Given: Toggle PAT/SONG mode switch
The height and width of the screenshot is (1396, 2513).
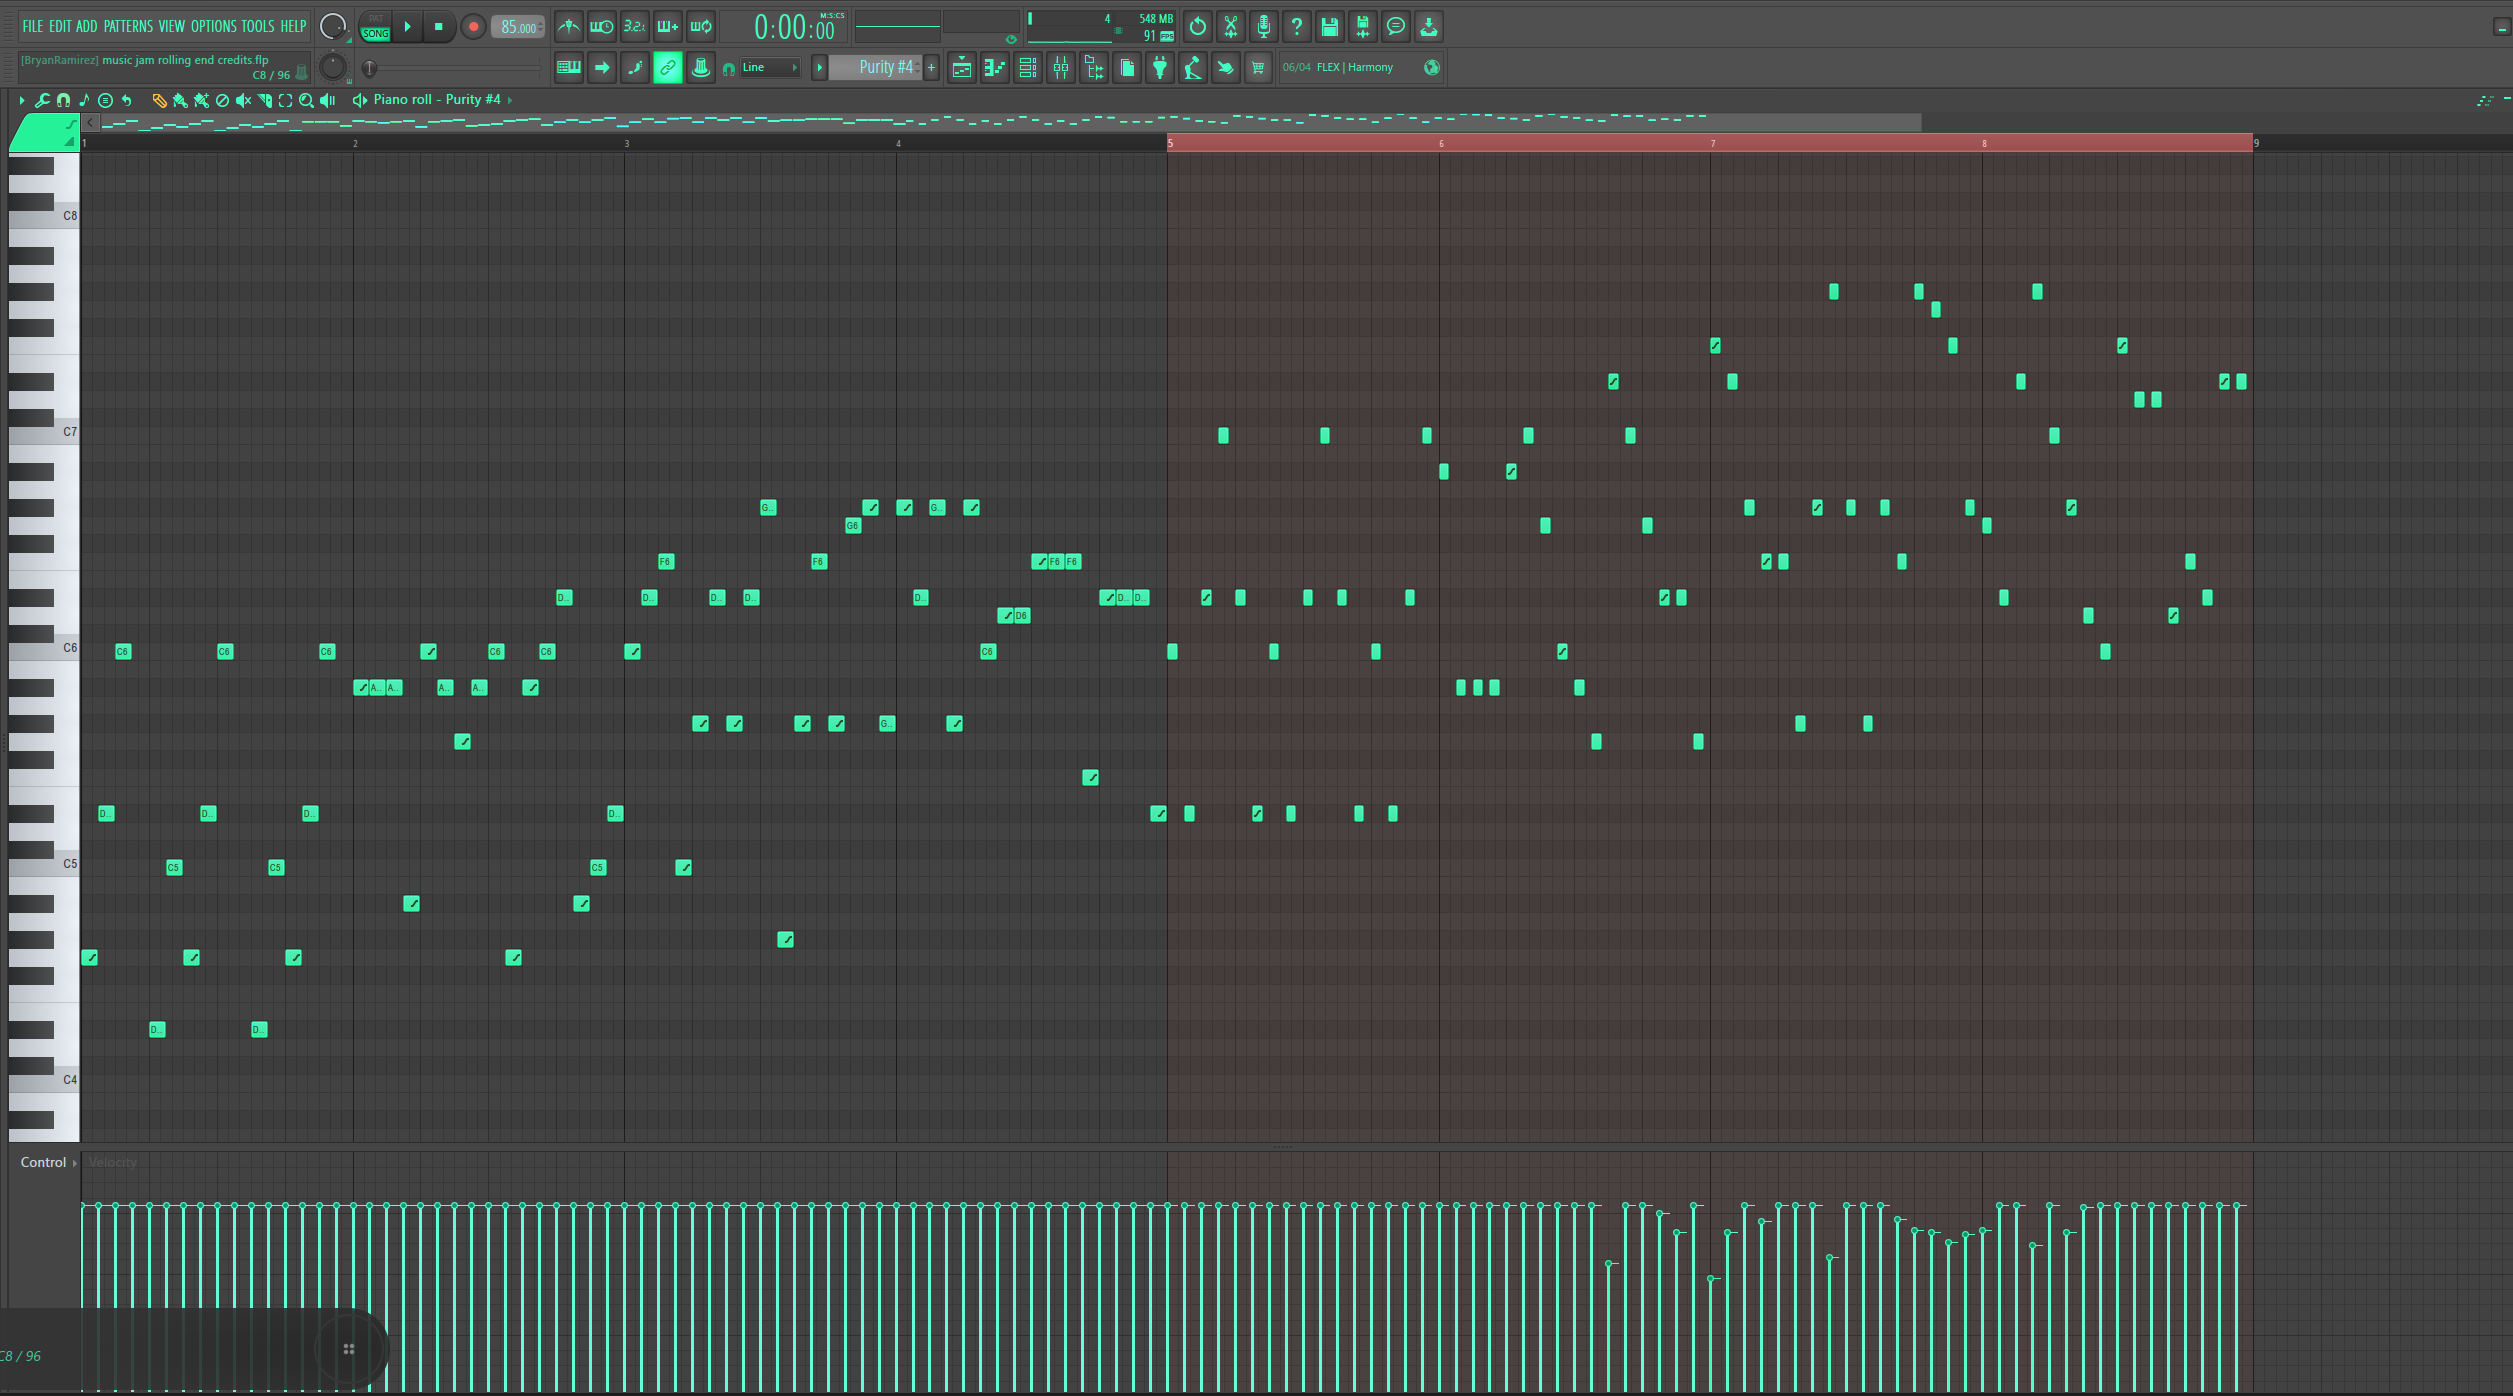Looking at the screenshot, I should pos(375,27).
